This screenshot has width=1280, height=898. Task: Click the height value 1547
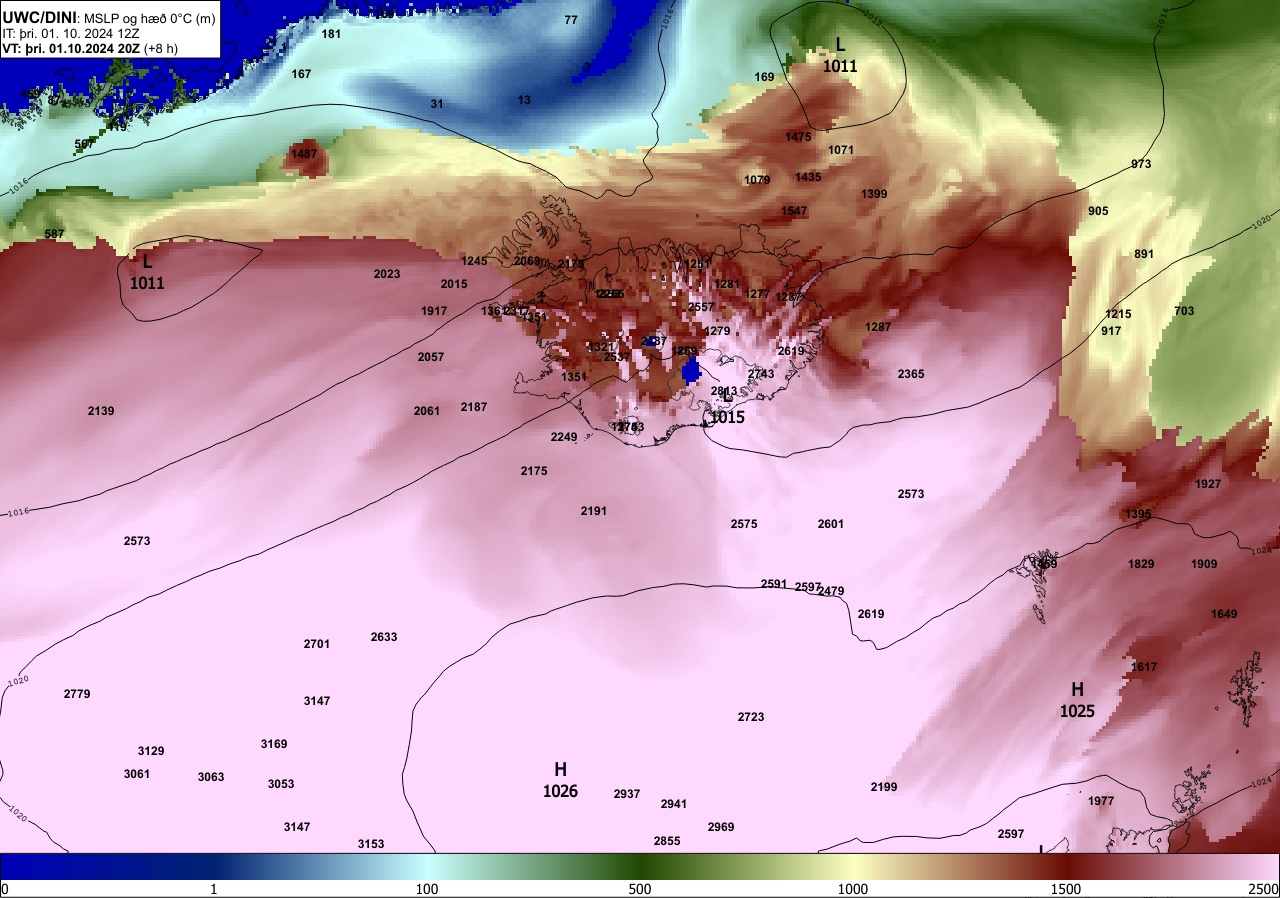point(794,211)
